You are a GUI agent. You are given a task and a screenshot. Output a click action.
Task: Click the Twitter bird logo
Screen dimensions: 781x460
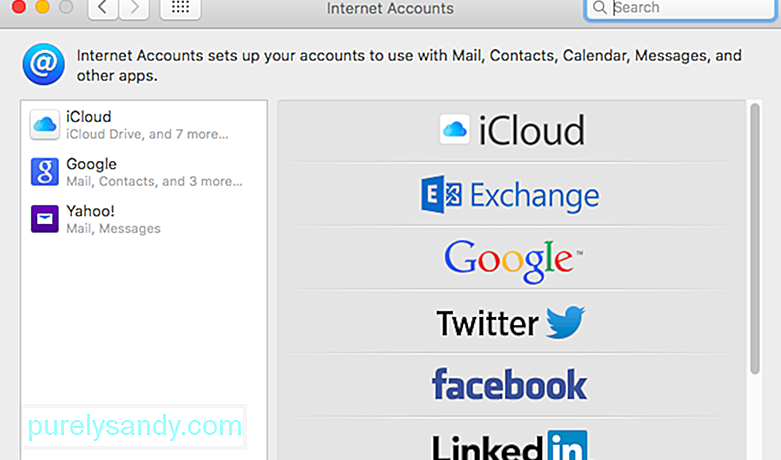coord(565,322)
